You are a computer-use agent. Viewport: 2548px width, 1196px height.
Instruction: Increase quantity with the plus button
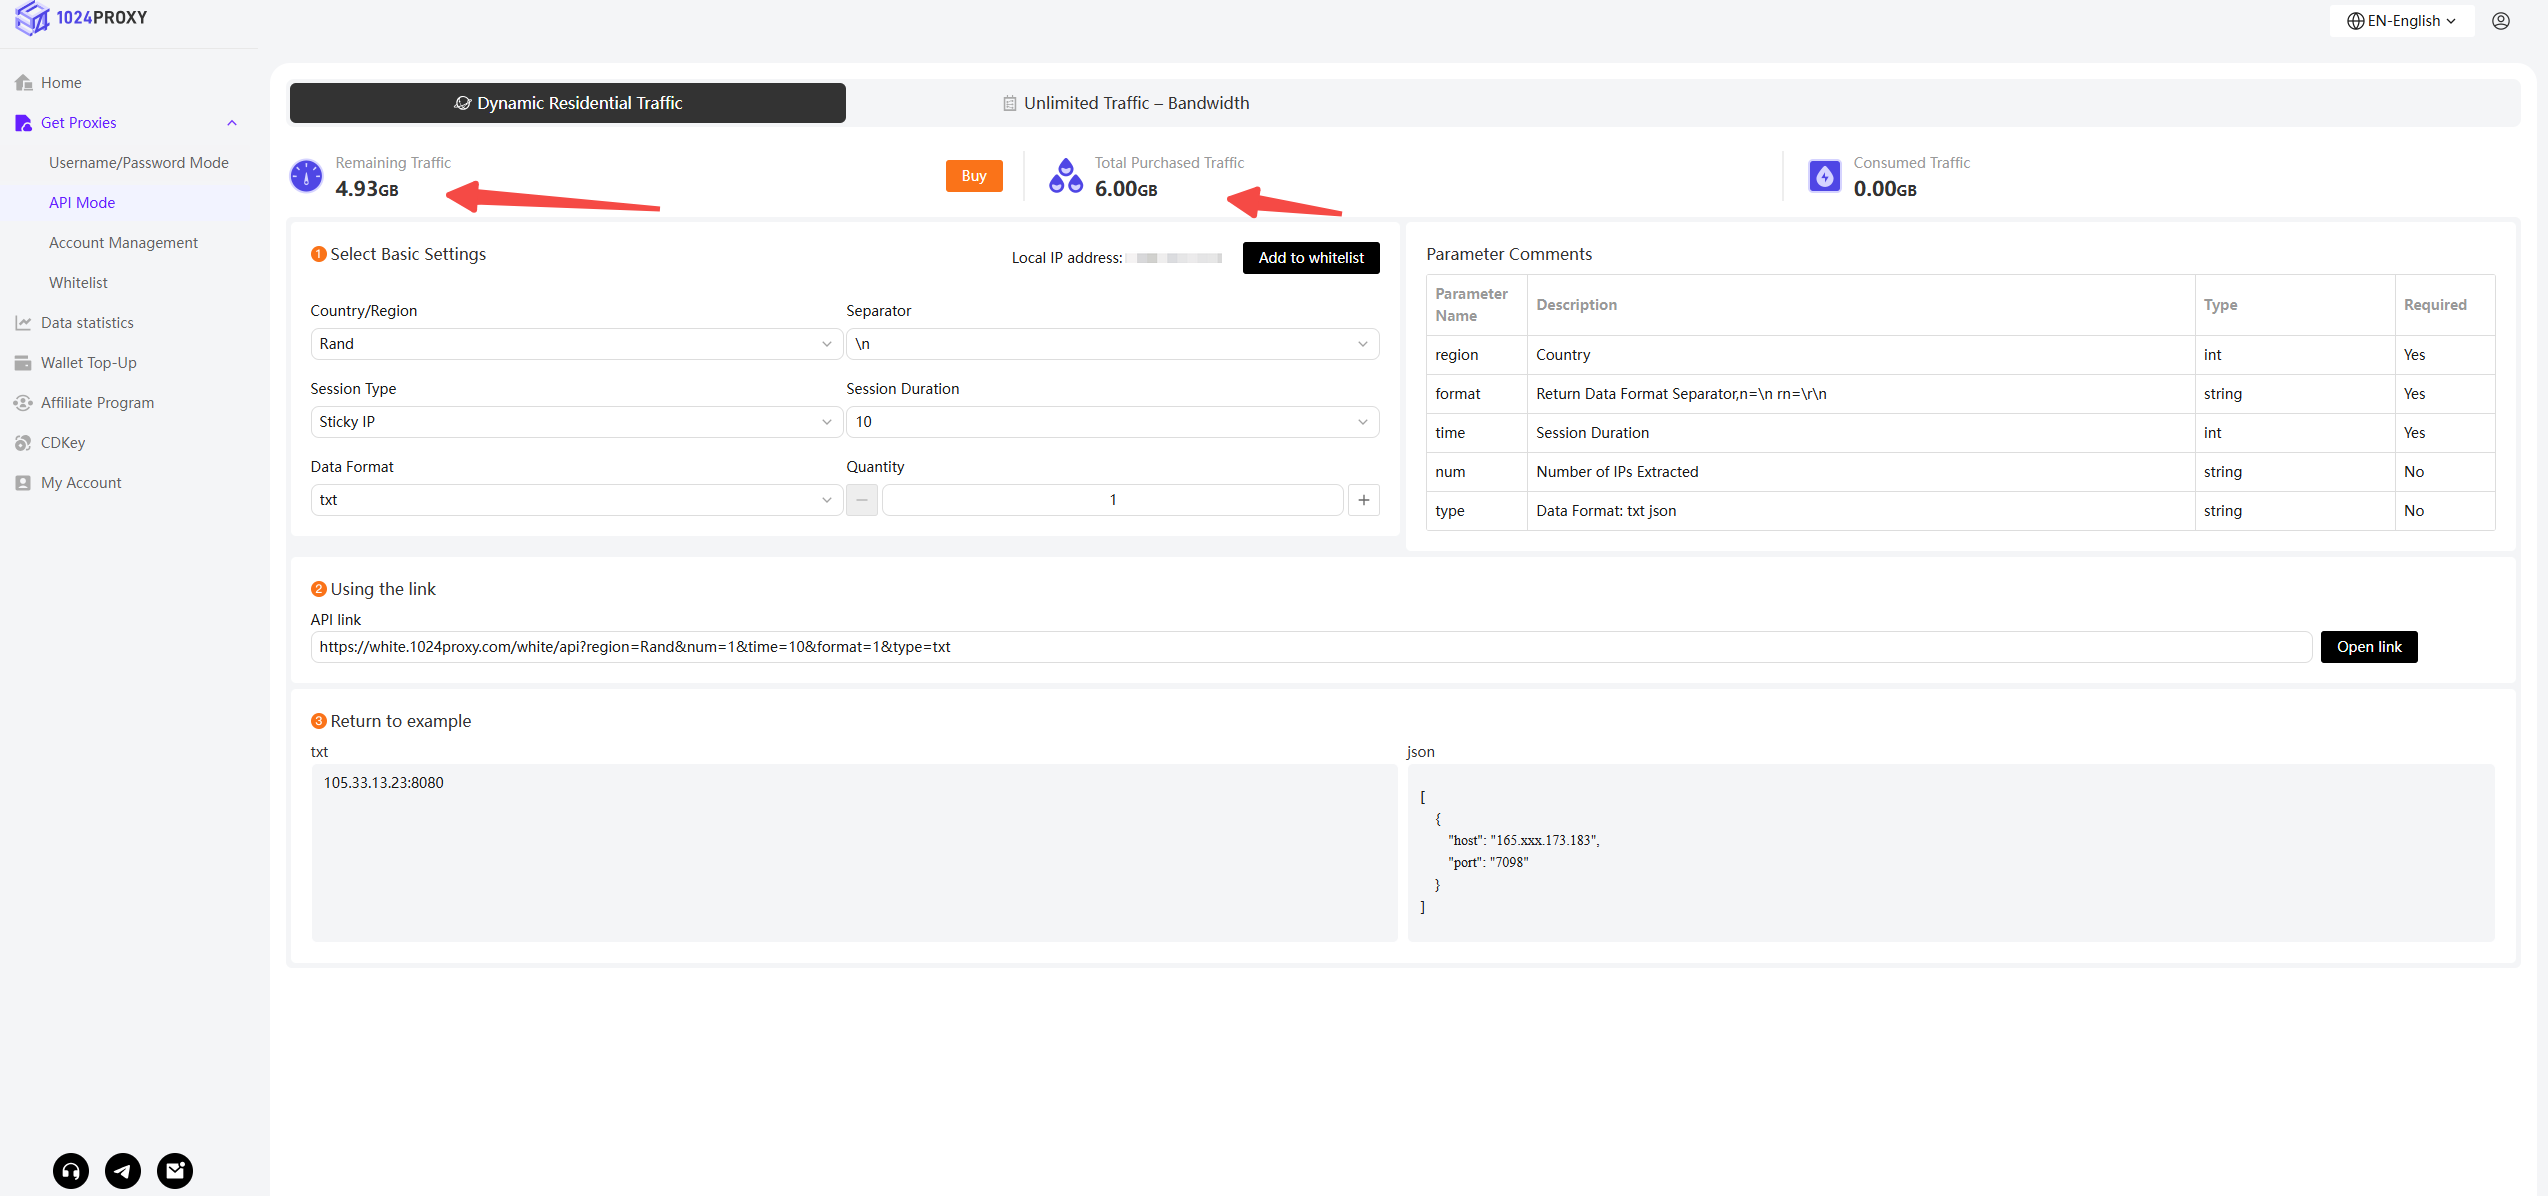tap(1364, 500)
